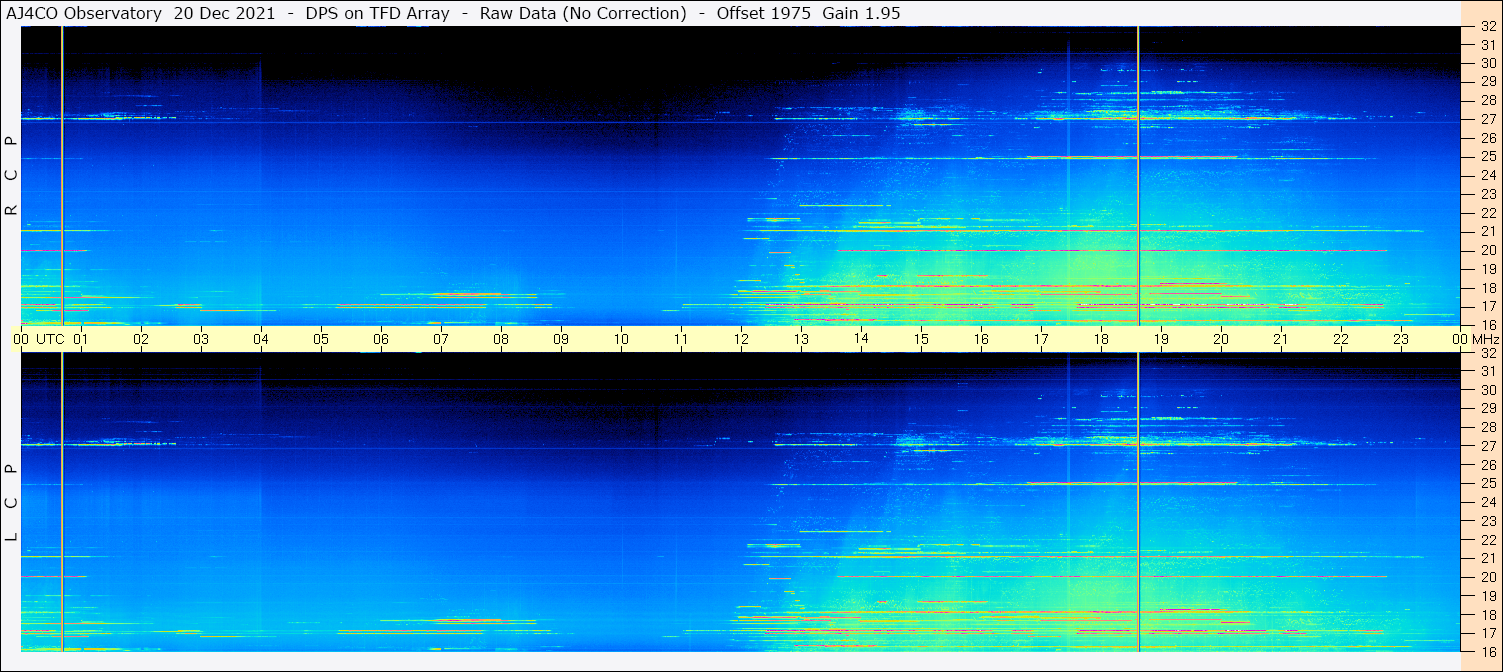Select the 17 hour tick label on time axis
The width and height of the screenshot is (1503, 672).
pyautogui.click(x=1041, y=339)
